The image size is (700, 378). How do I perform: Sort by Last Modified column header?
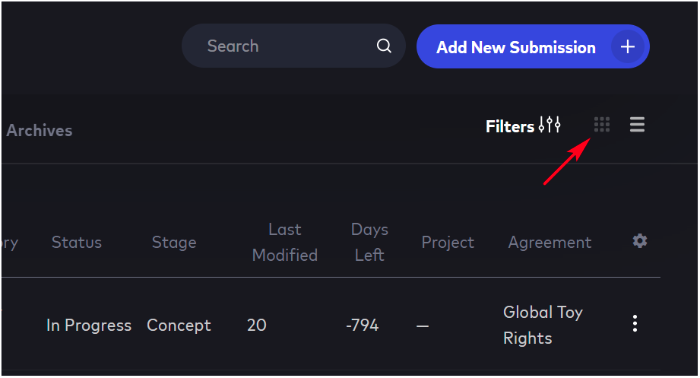[x=285, y=242]
